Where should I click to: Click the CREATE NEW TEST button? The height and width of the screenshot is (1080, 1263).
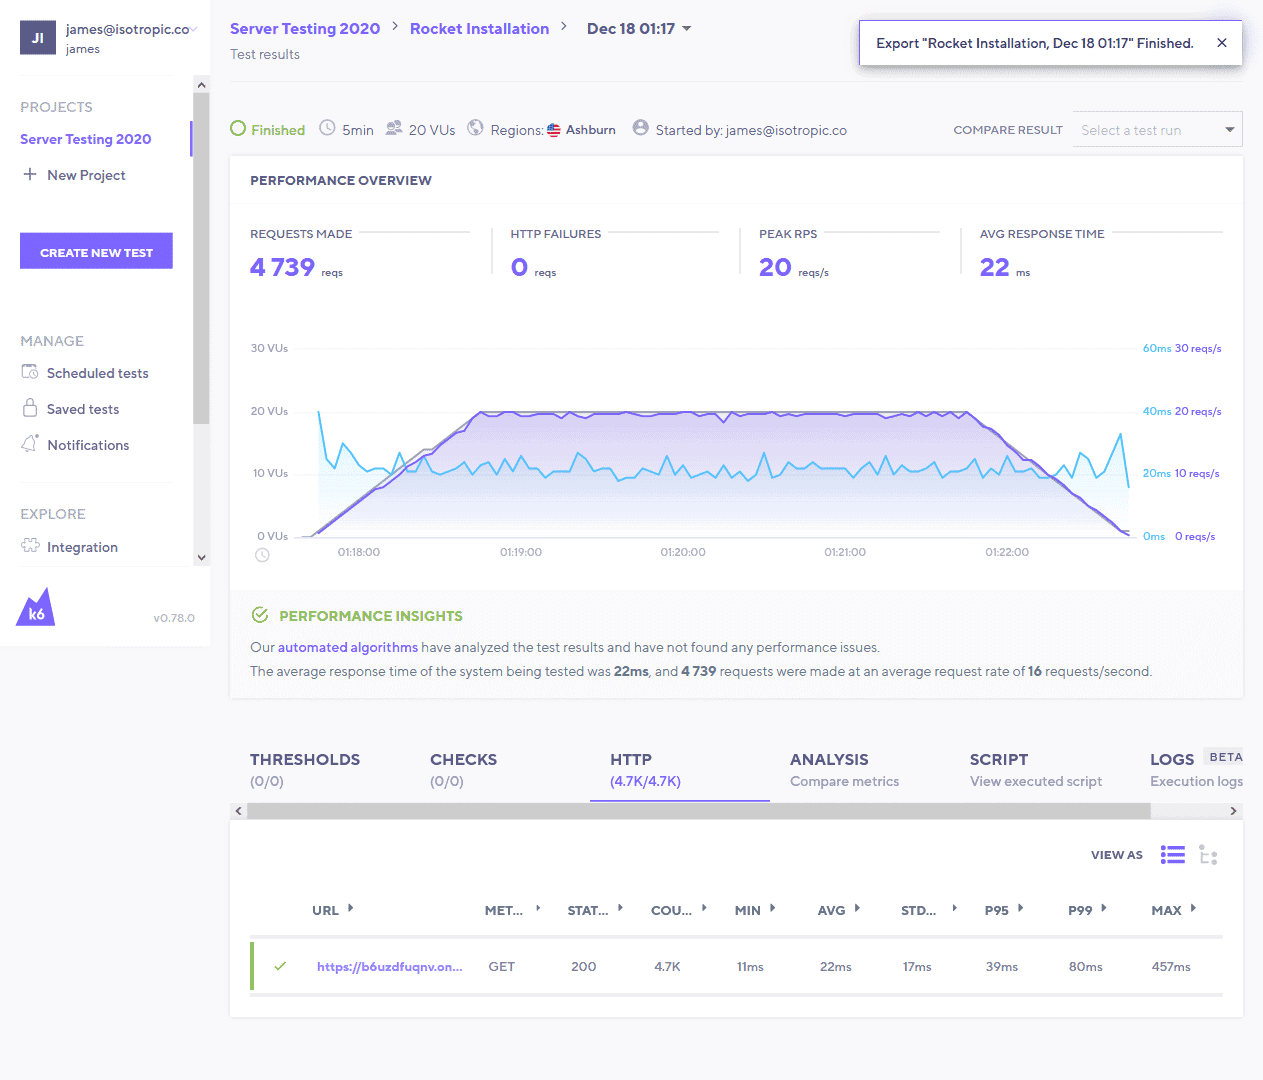pyautogui.click(x=96, y=251)
